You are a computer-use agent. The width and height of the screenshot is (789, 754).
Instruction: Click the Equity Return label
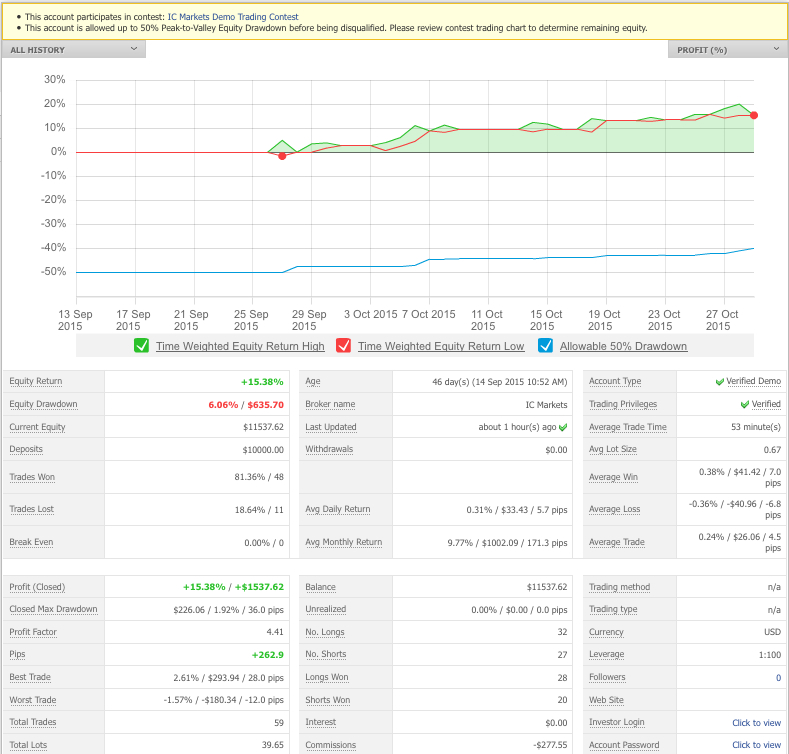[x=36, y=381]
